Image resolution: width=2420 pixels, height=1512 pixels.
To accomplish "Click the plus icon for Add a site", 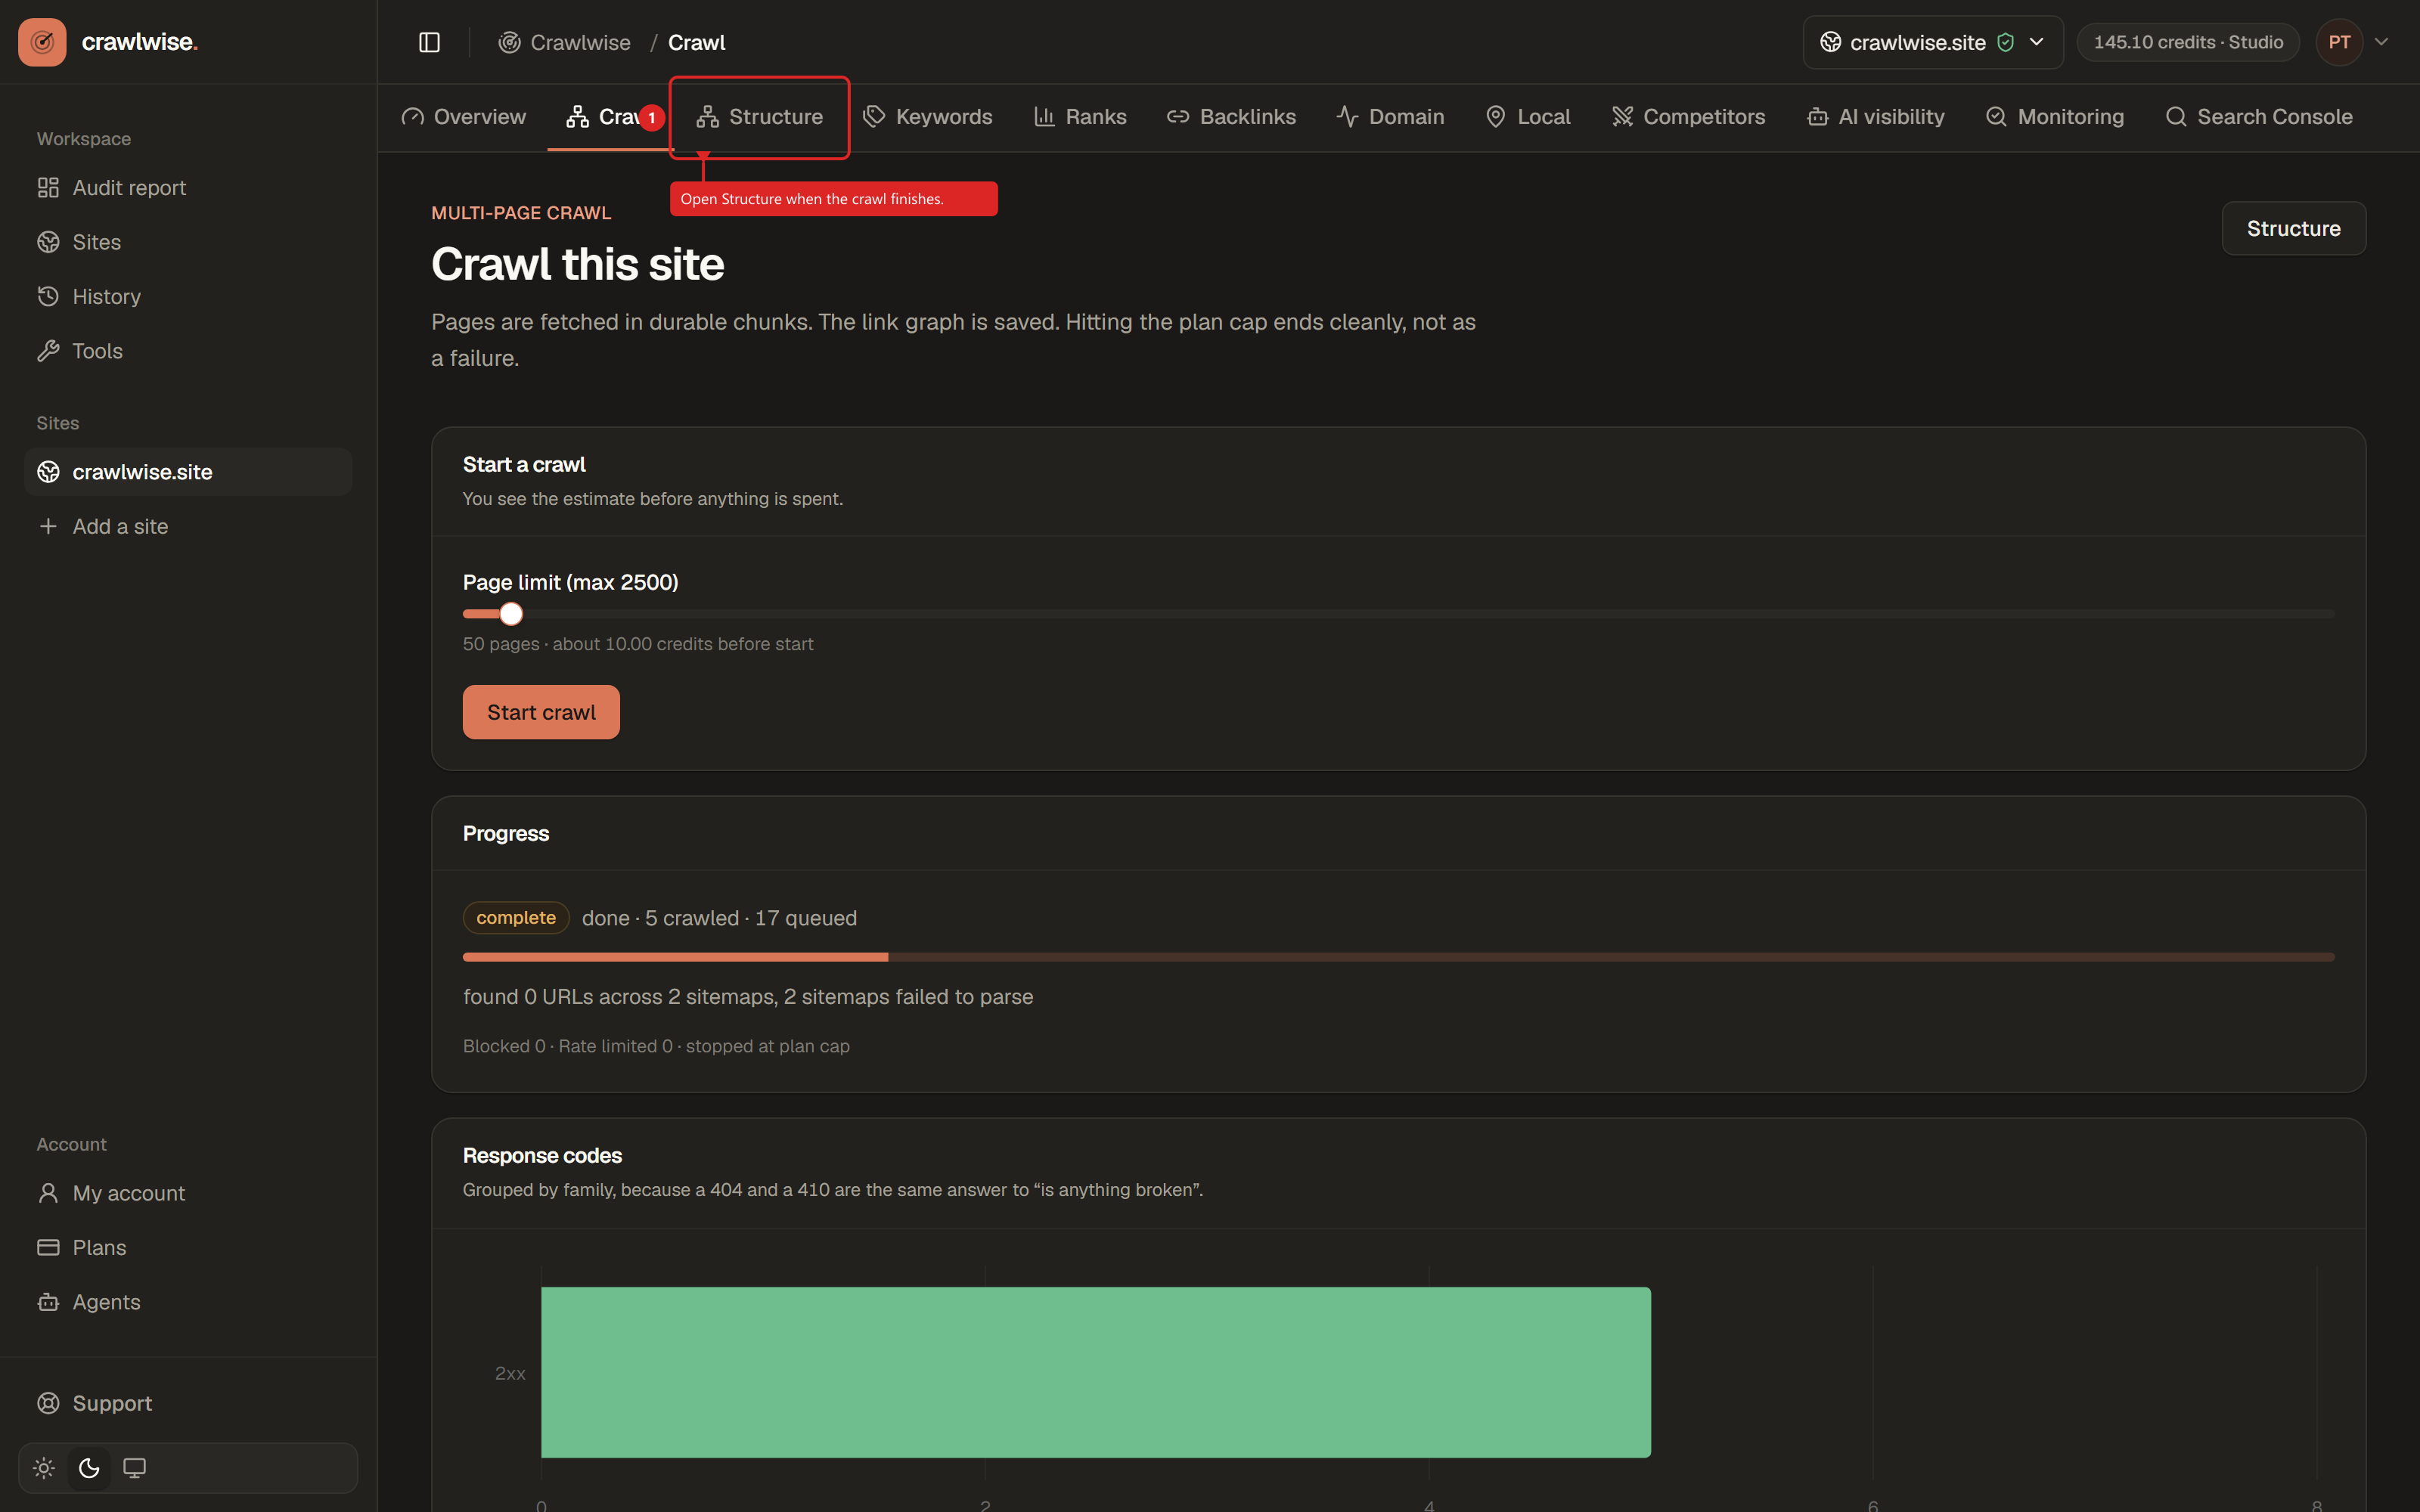I will point(48,526).
